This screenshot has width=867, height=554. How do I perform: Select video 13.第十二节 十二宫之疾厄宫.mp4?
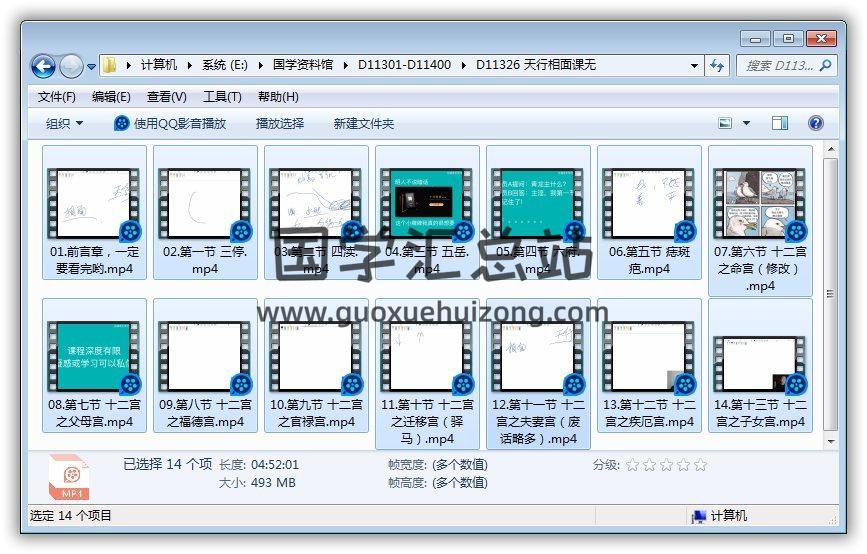(x=649, y=365)
